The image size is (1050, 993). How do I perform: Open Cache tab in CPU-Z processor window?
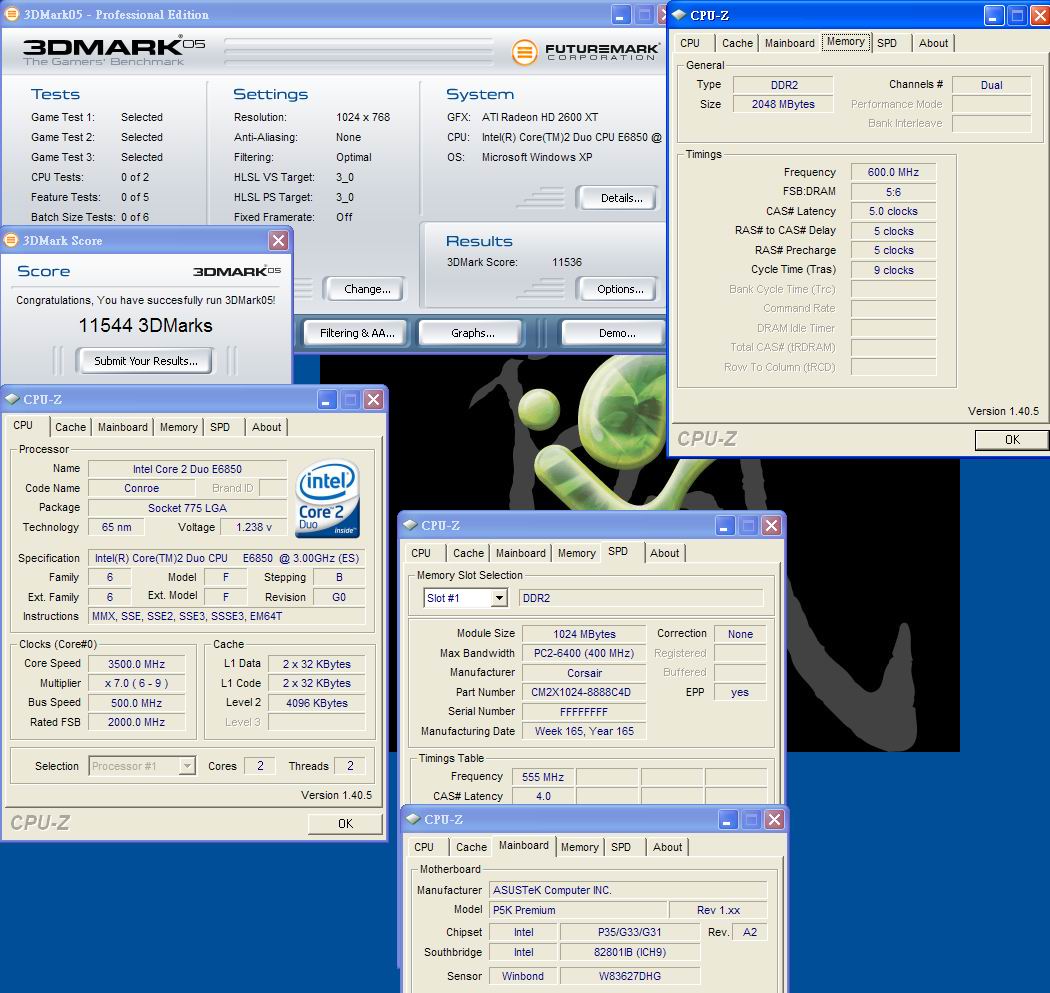(x=70, y=427)
